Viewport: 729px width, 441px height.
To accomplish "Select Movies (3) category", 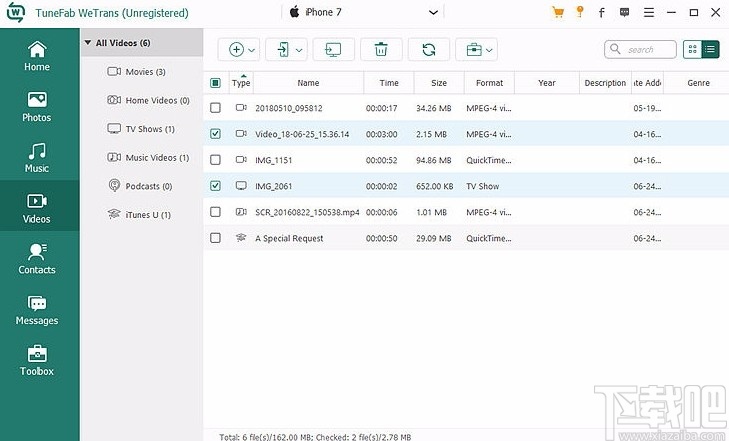I will coord(136,72).
